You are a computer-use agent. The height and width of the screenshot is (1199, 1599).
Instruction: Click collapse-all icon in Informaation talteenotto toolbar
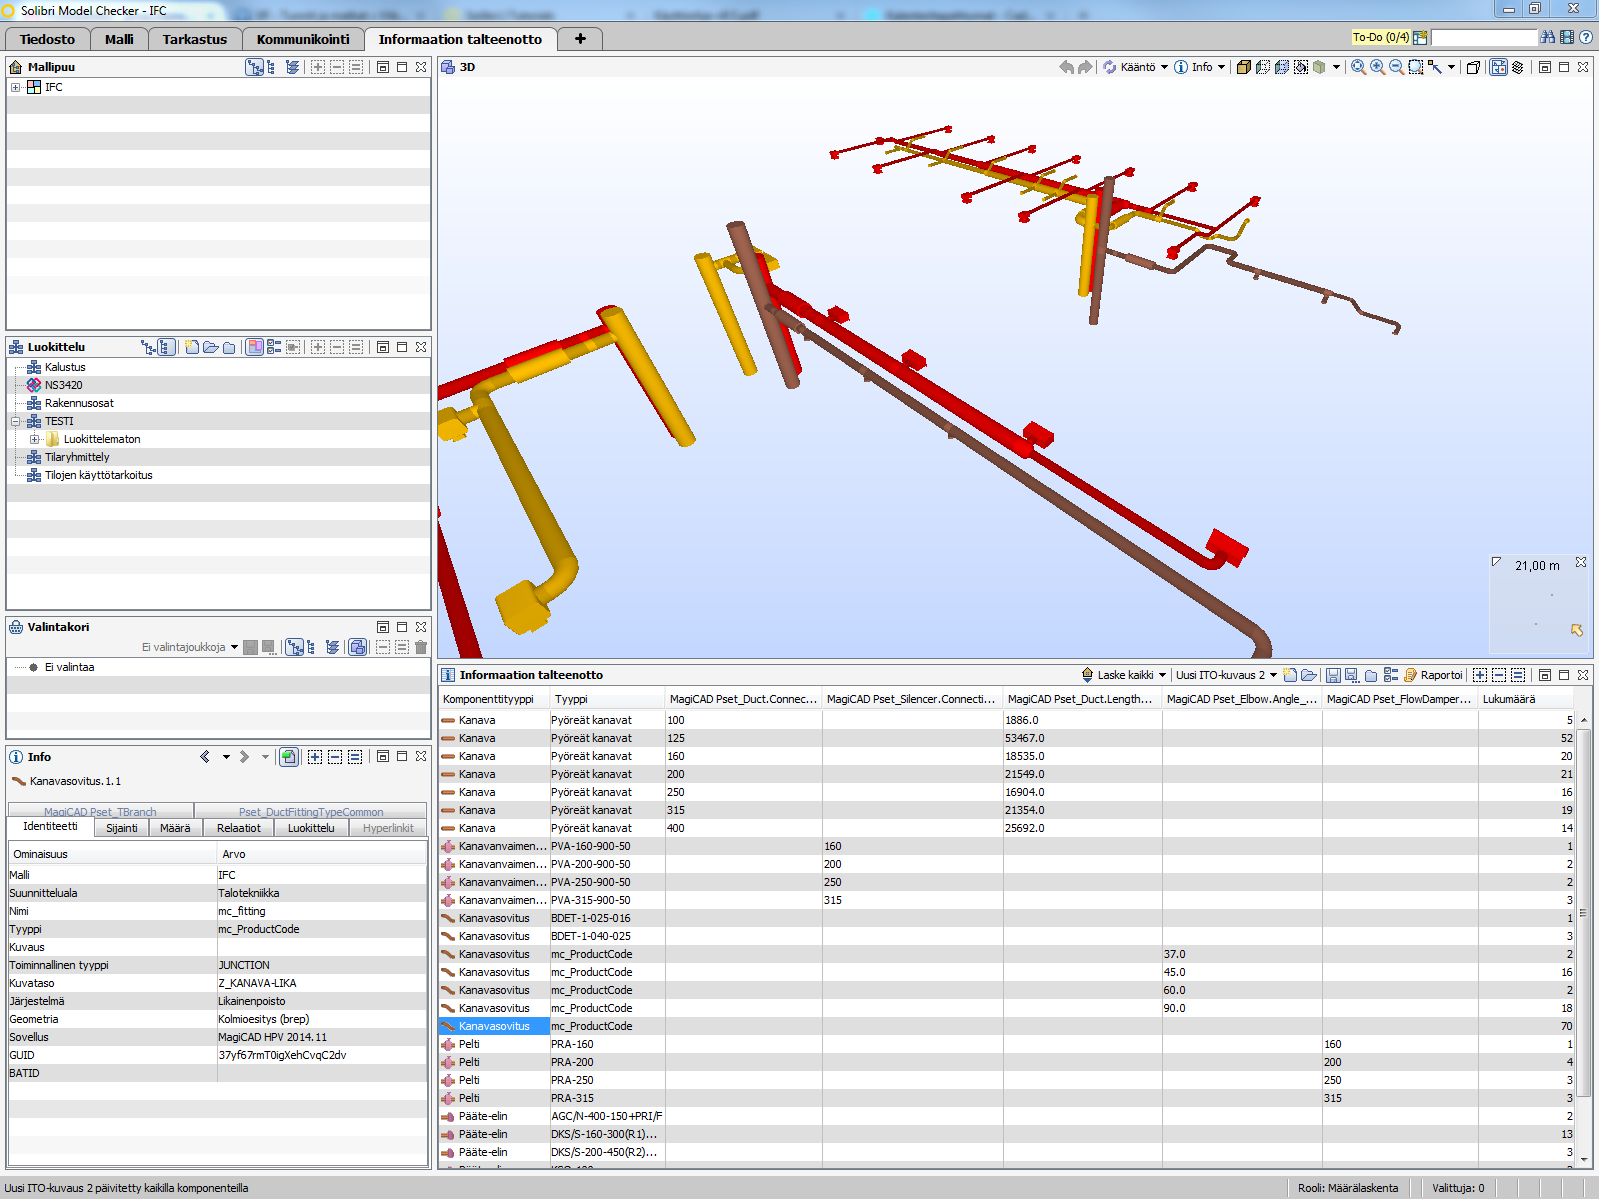[x=1499, y=675]
